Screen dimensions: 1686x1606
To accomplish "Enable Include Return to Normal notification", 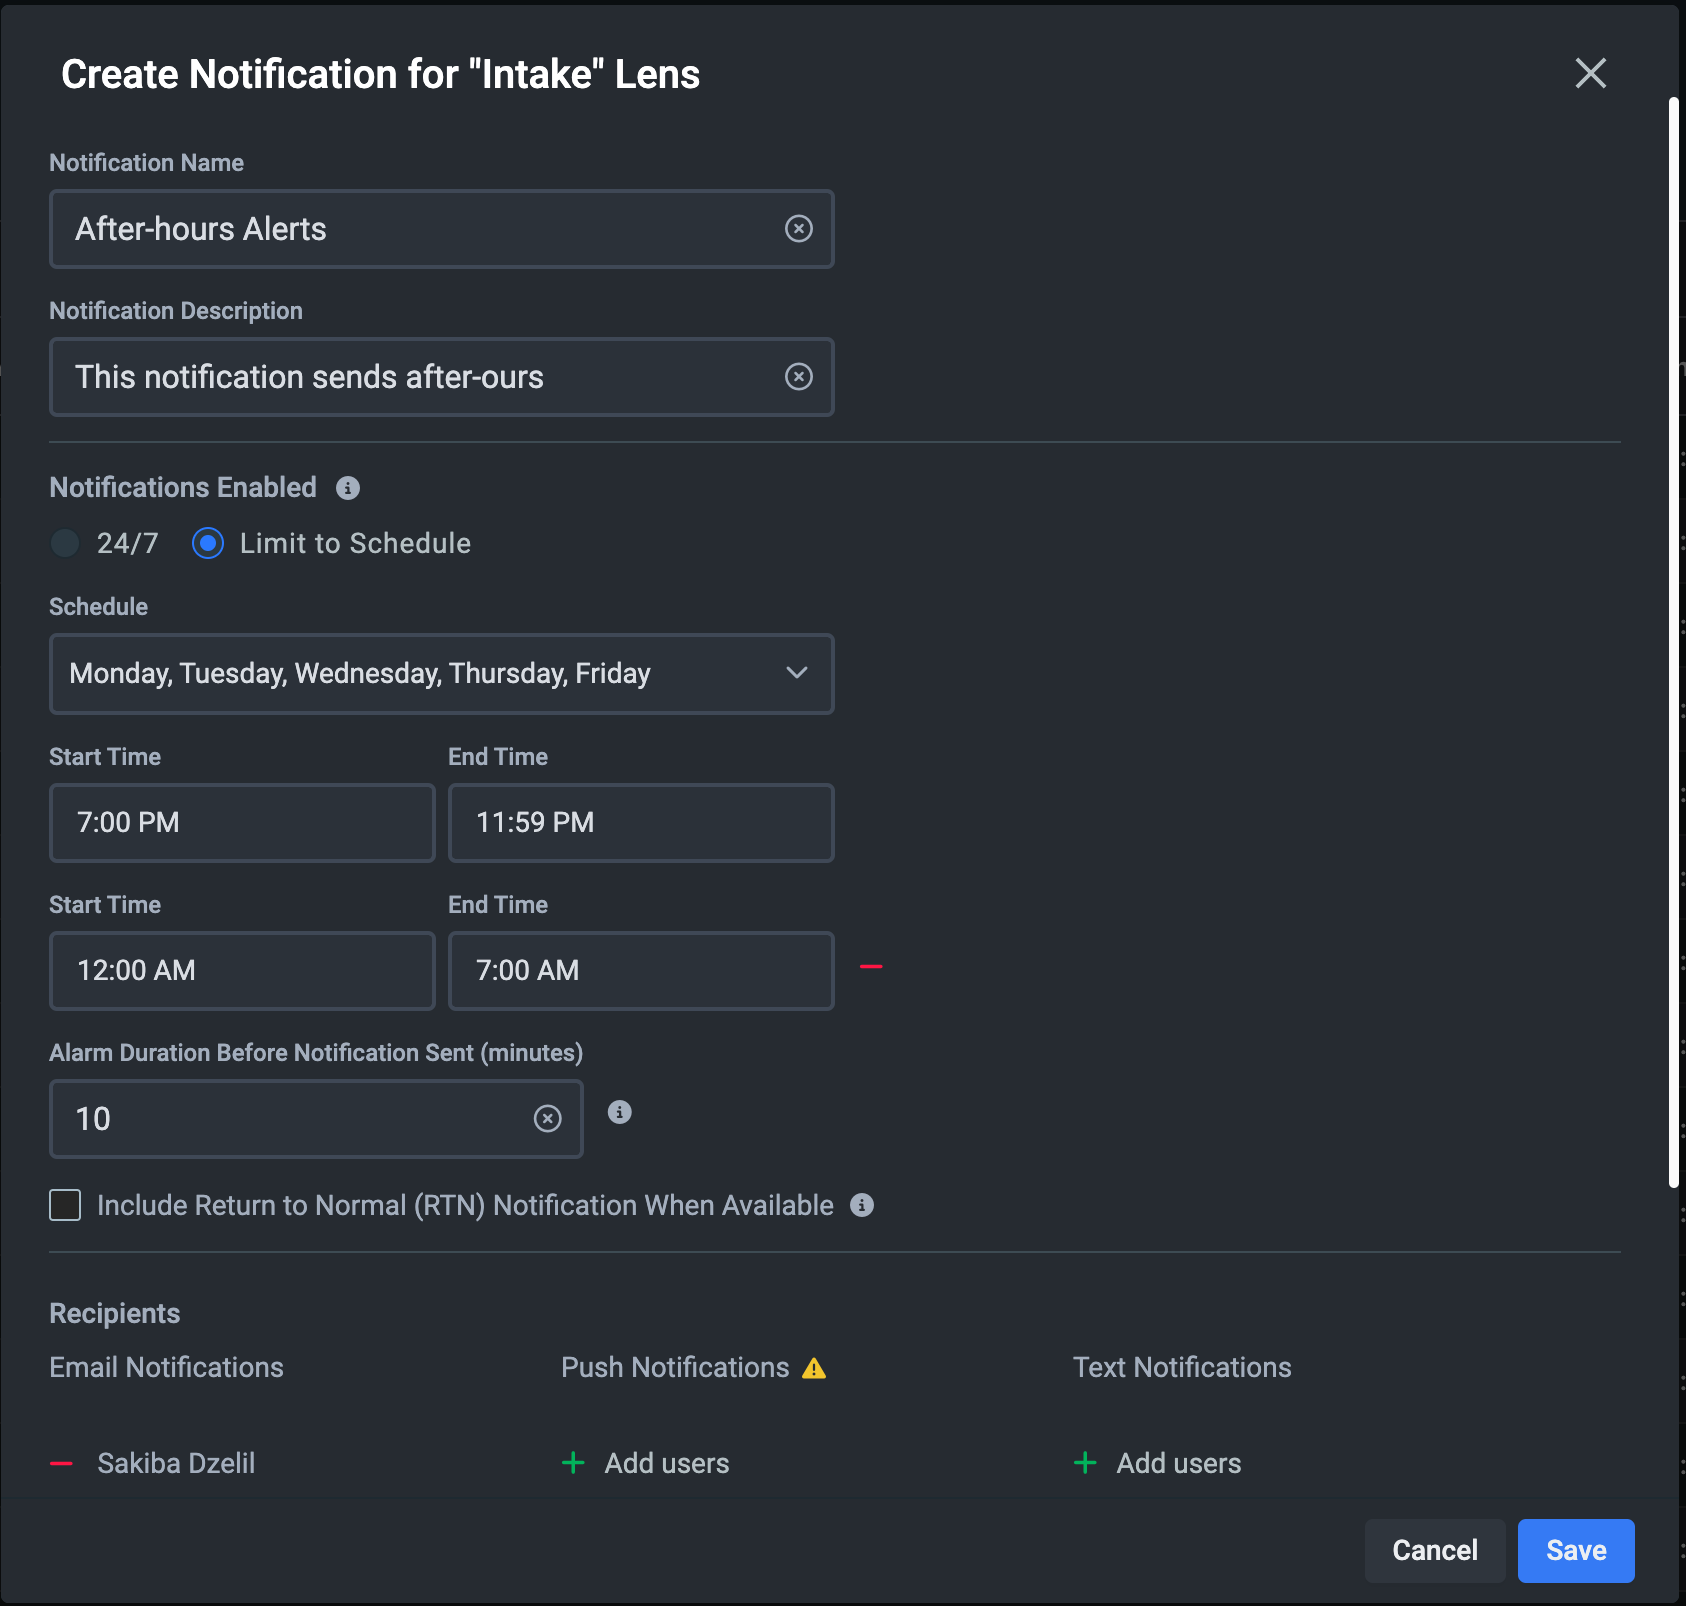I will [x=66, y=1205].
